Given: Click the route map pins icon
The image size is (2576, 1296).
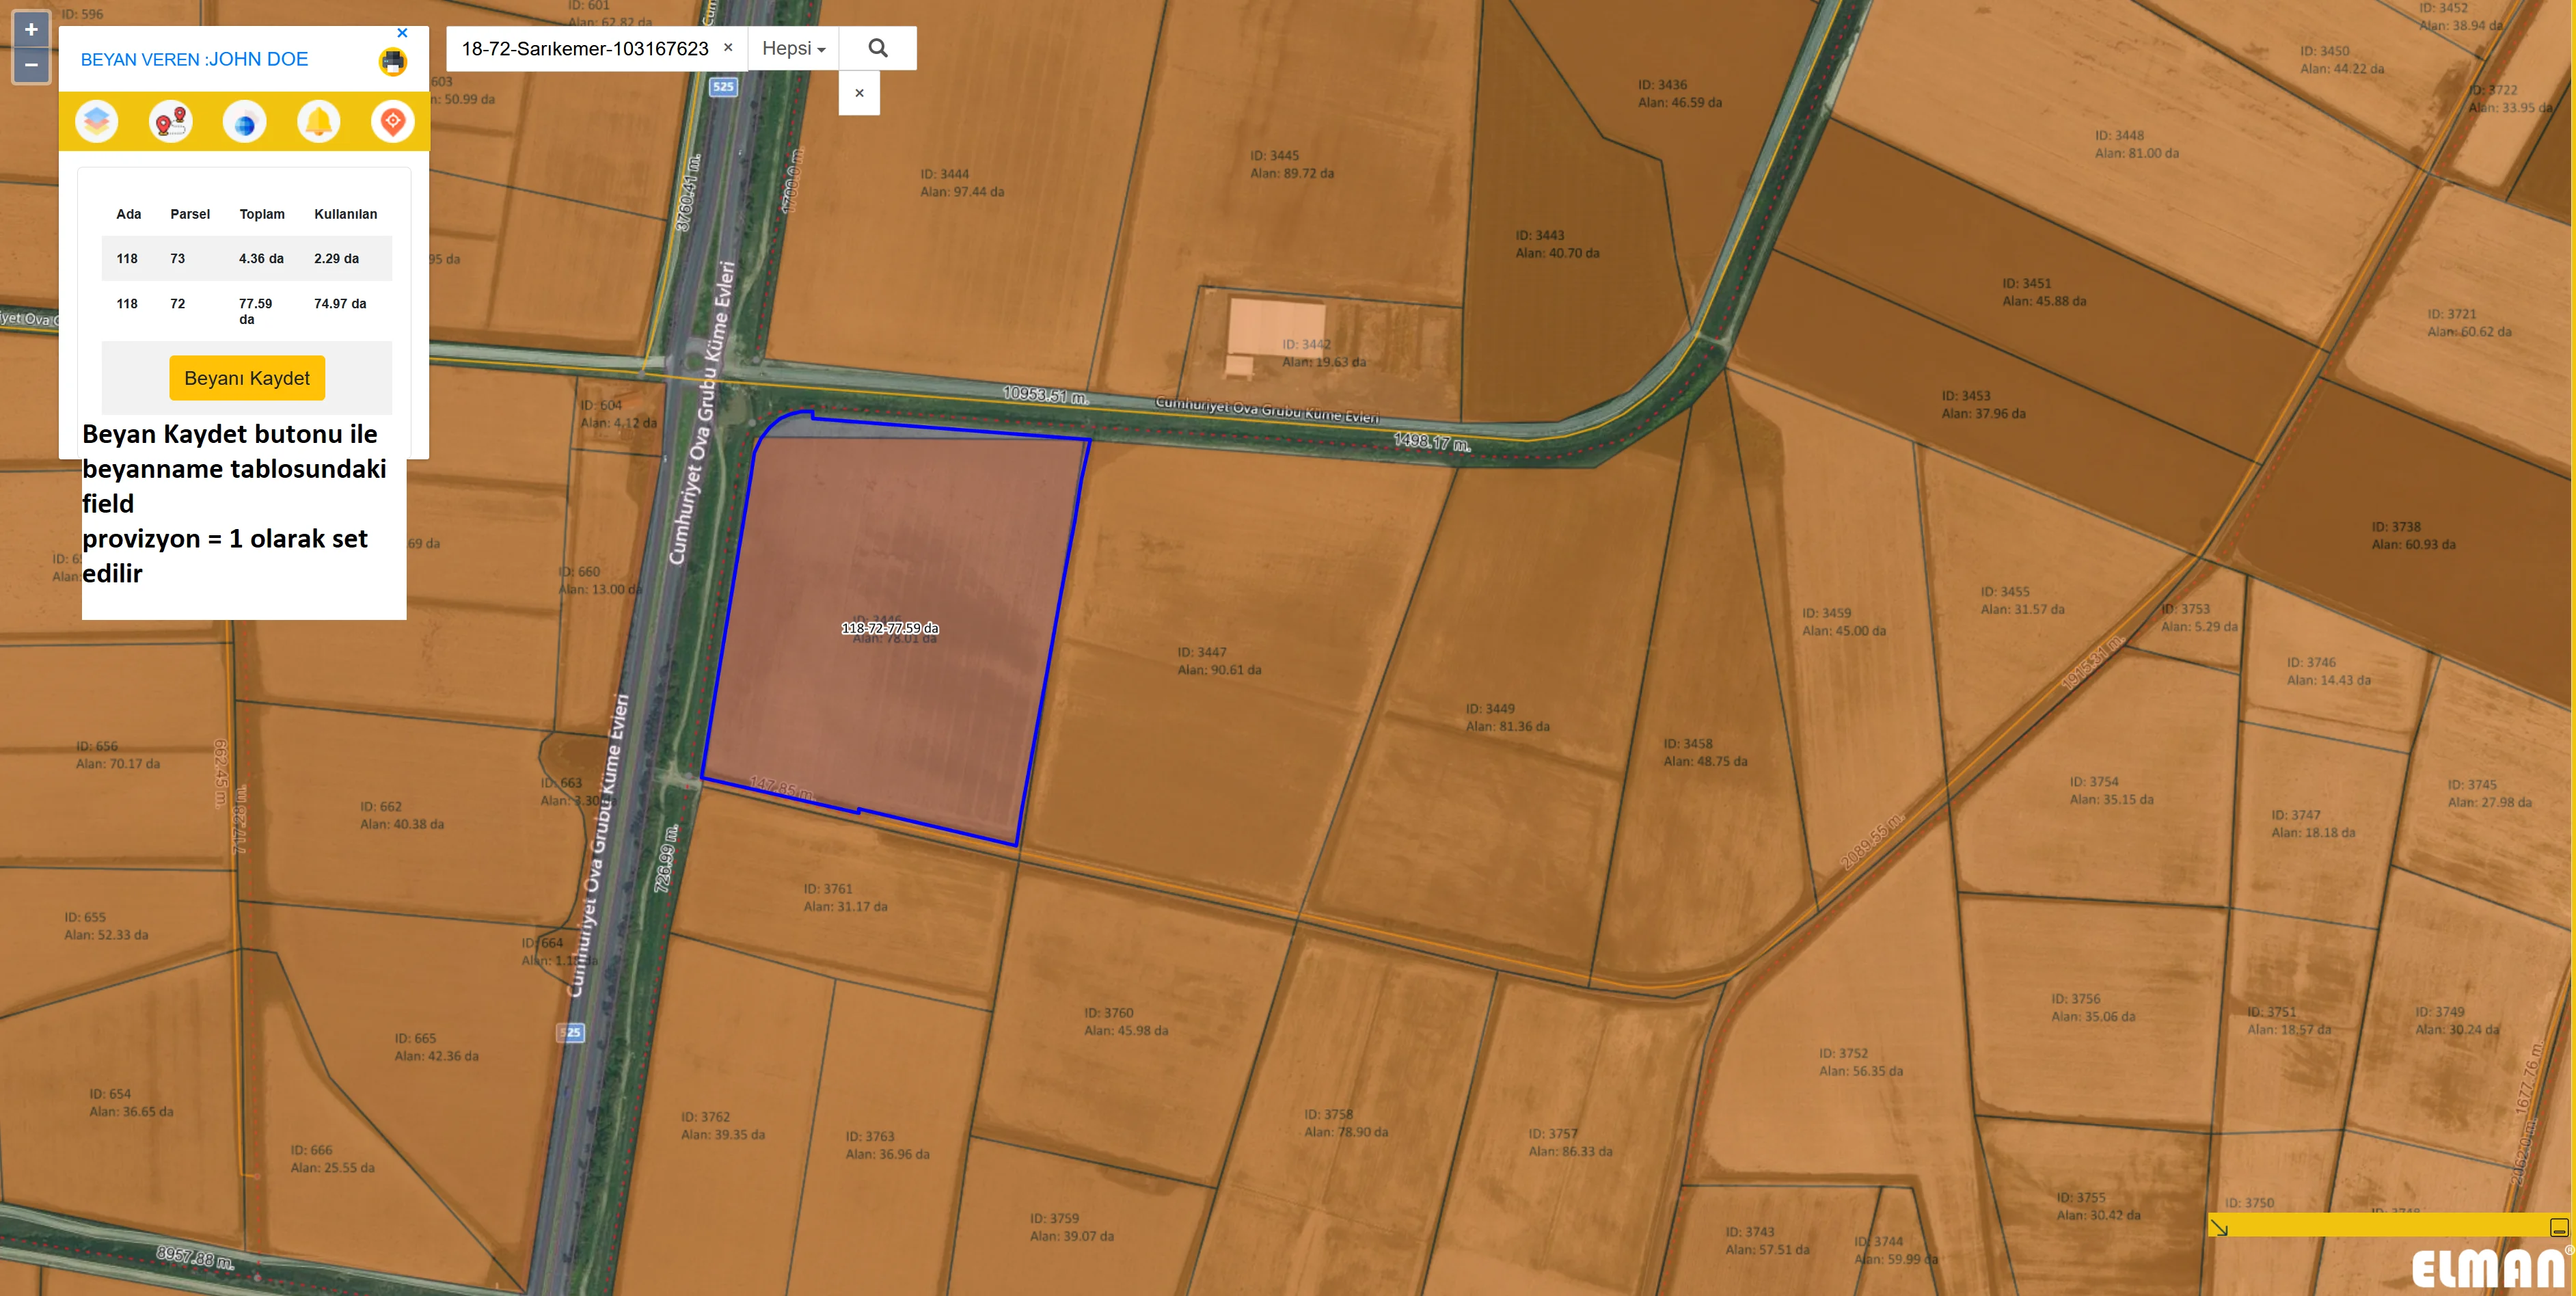Looking at the screenshot, I should click(x=171, y=121).
